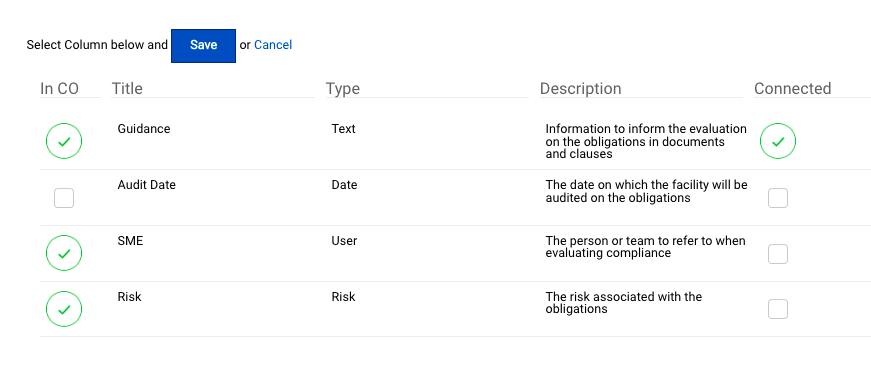
Task: Select the Risk title cell
Action: 129,297
